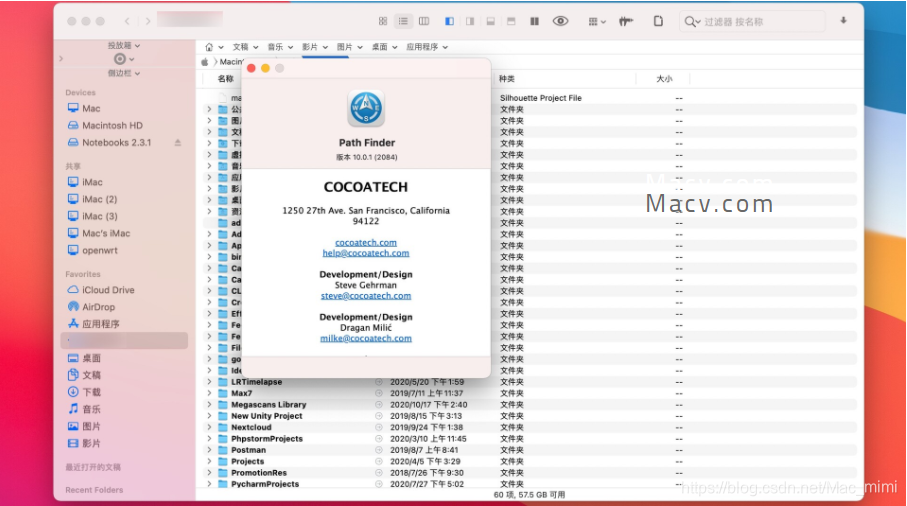The height and width of the screenshot is (506, 907).
Task: Click the caliper size tool icon
Action: (626, 21)
